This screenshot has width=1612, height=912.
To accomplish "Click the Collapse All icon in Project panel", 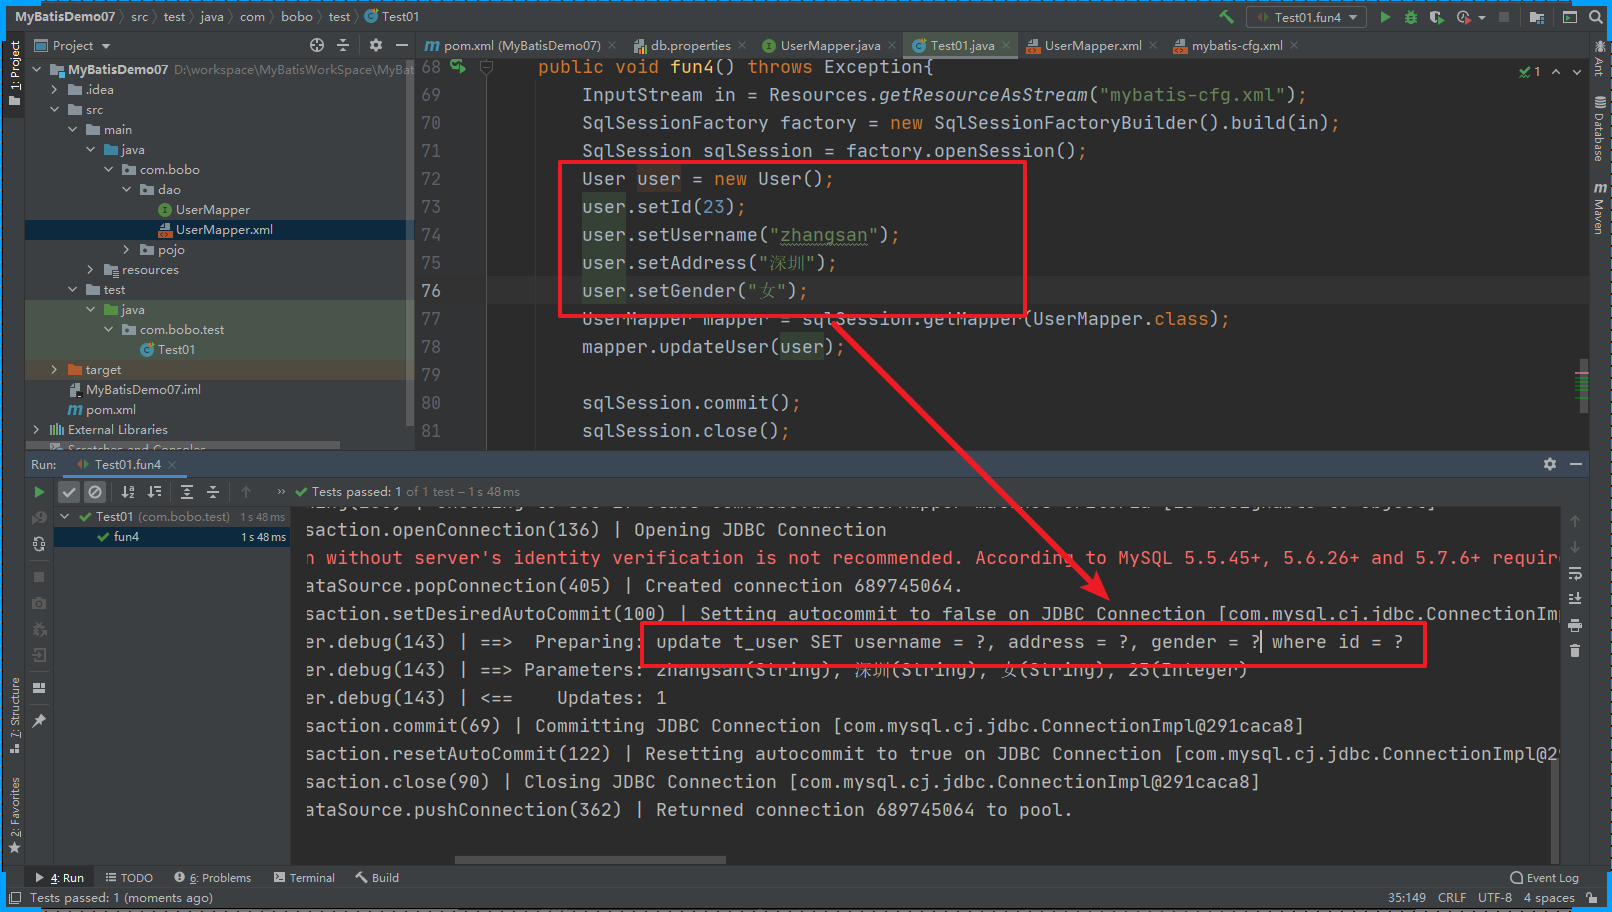I will pyautogui.click(x=343, y=45).
